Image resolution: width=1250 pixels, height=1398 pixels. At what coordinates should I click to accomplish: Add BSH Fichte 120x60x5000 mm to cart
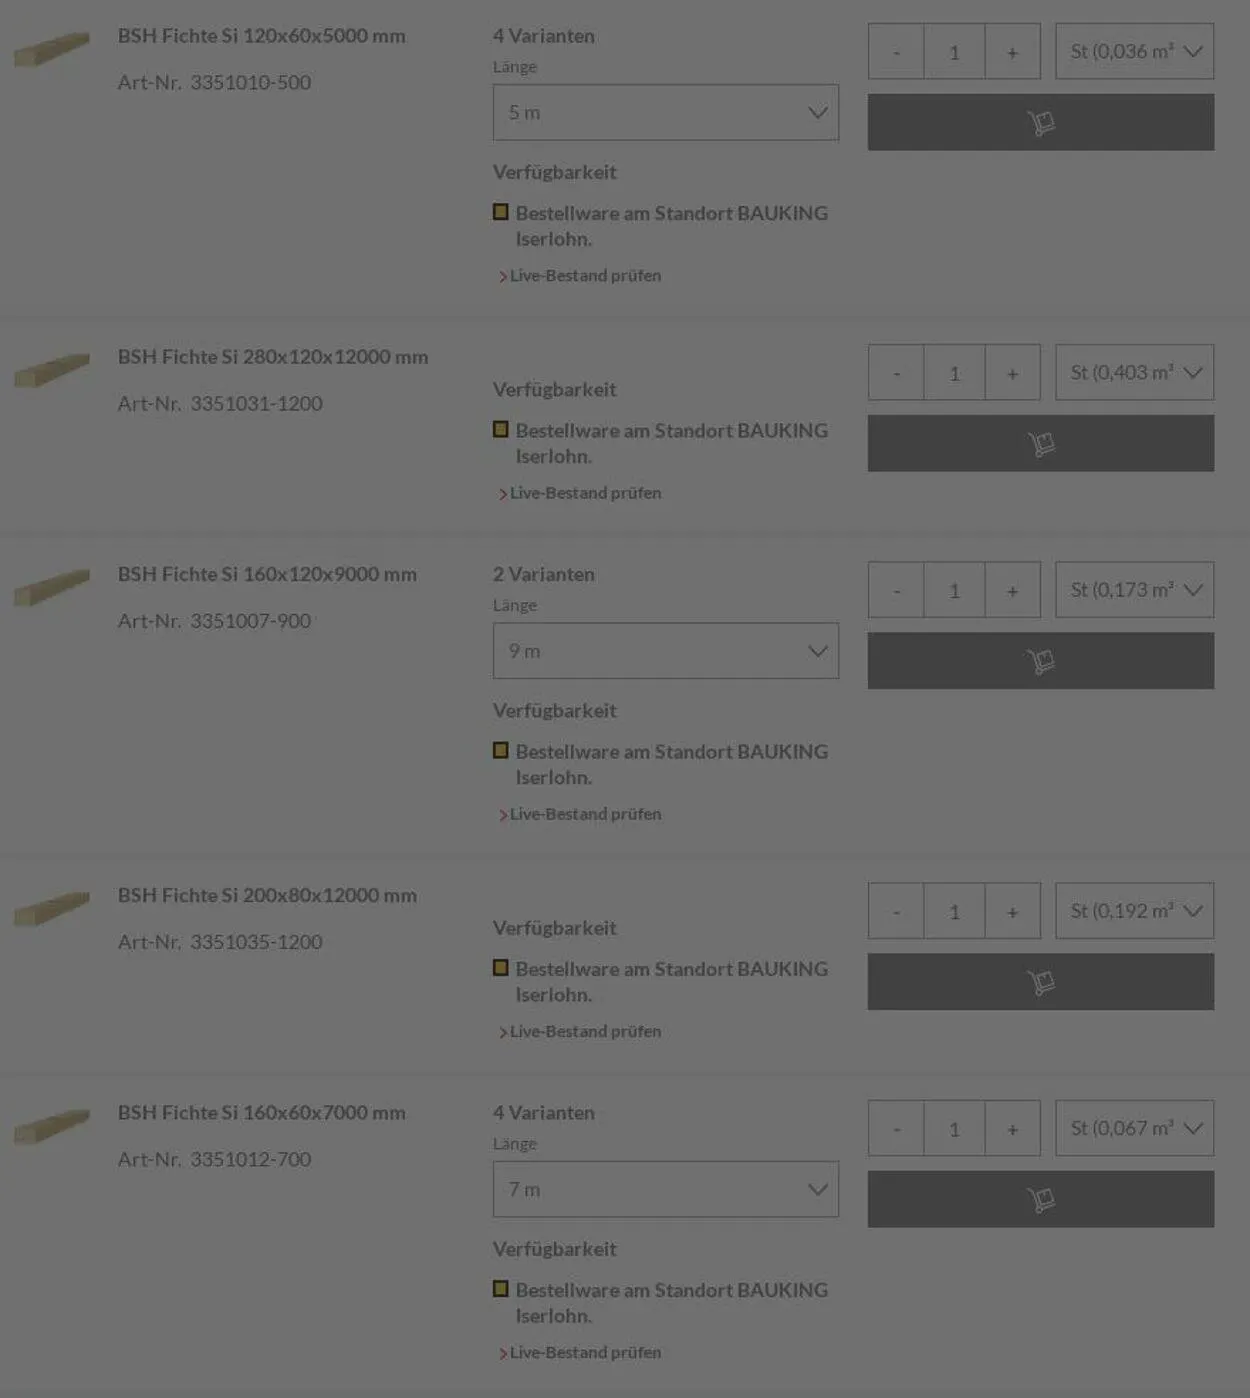point(1040,122)
